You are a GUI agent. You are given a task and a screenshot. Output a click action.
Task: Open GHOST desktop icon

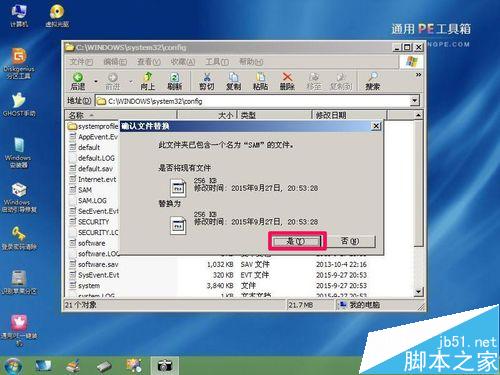point(19,104)
